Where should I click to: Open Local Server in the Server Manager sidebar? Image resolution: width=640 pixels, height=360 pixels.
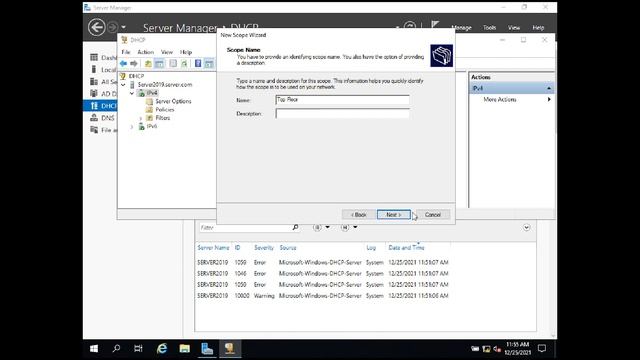coord(103,70)
